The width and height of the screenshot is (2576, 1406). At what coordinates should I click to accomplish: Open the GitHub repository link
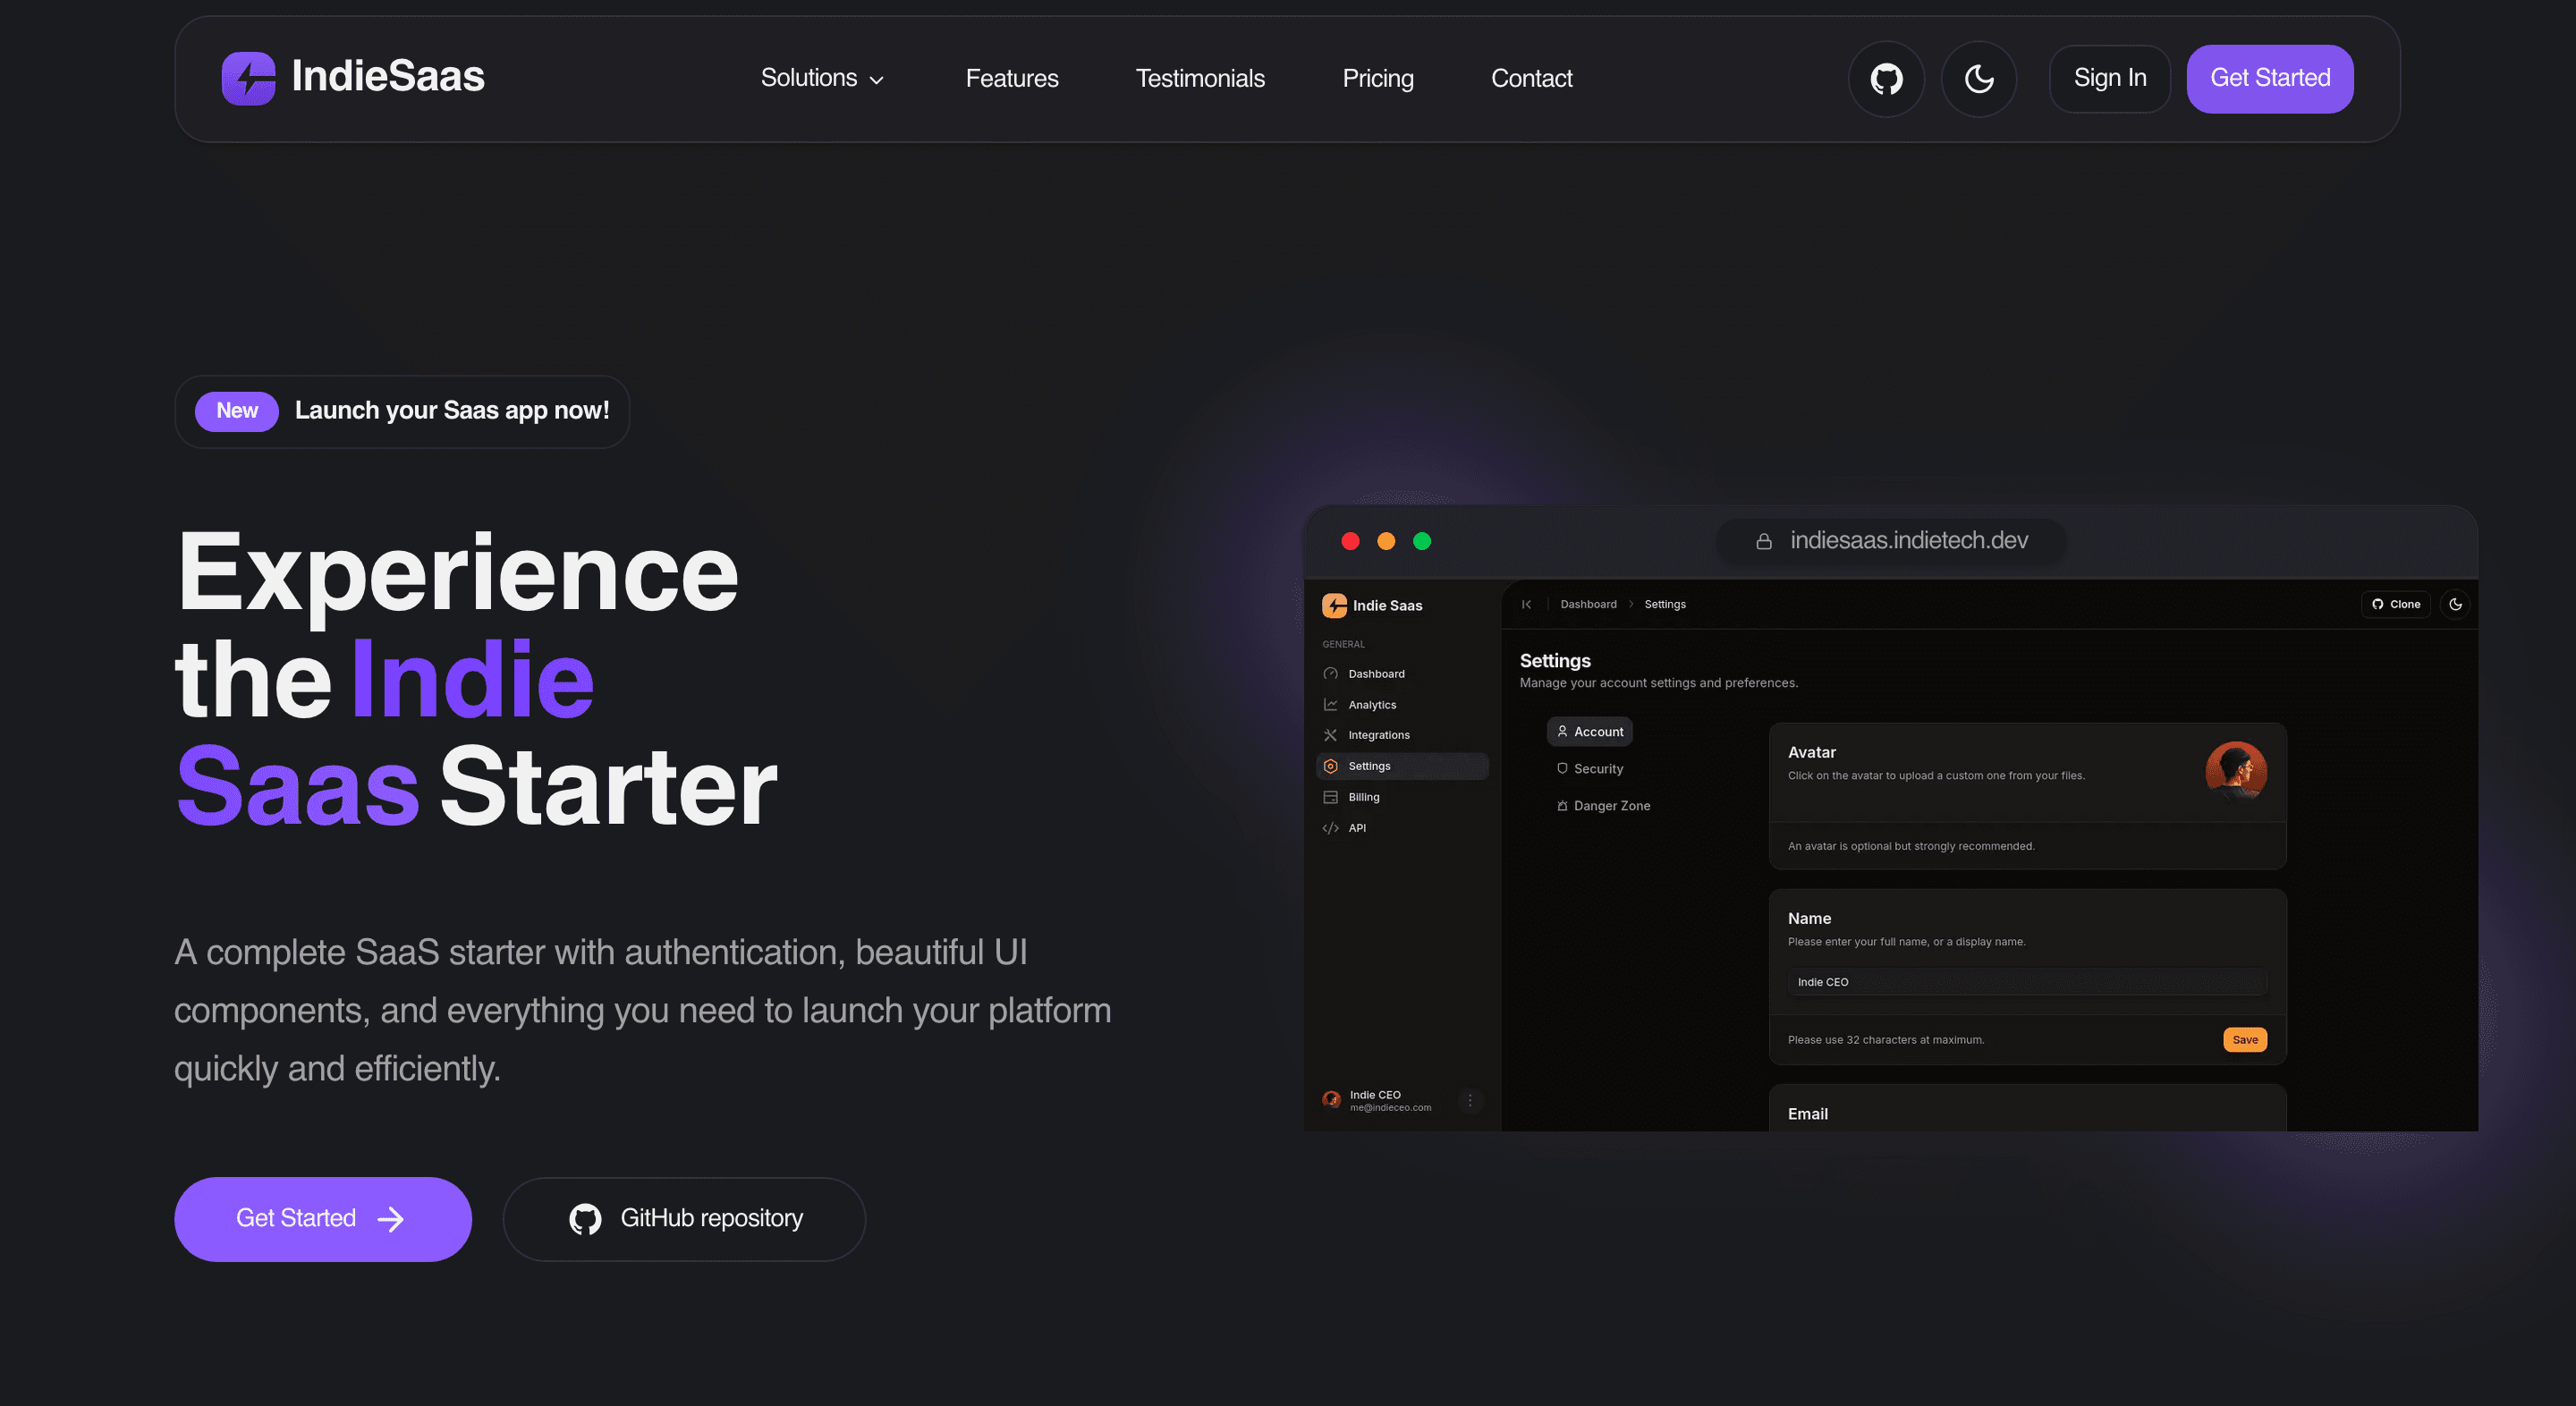684,1218
